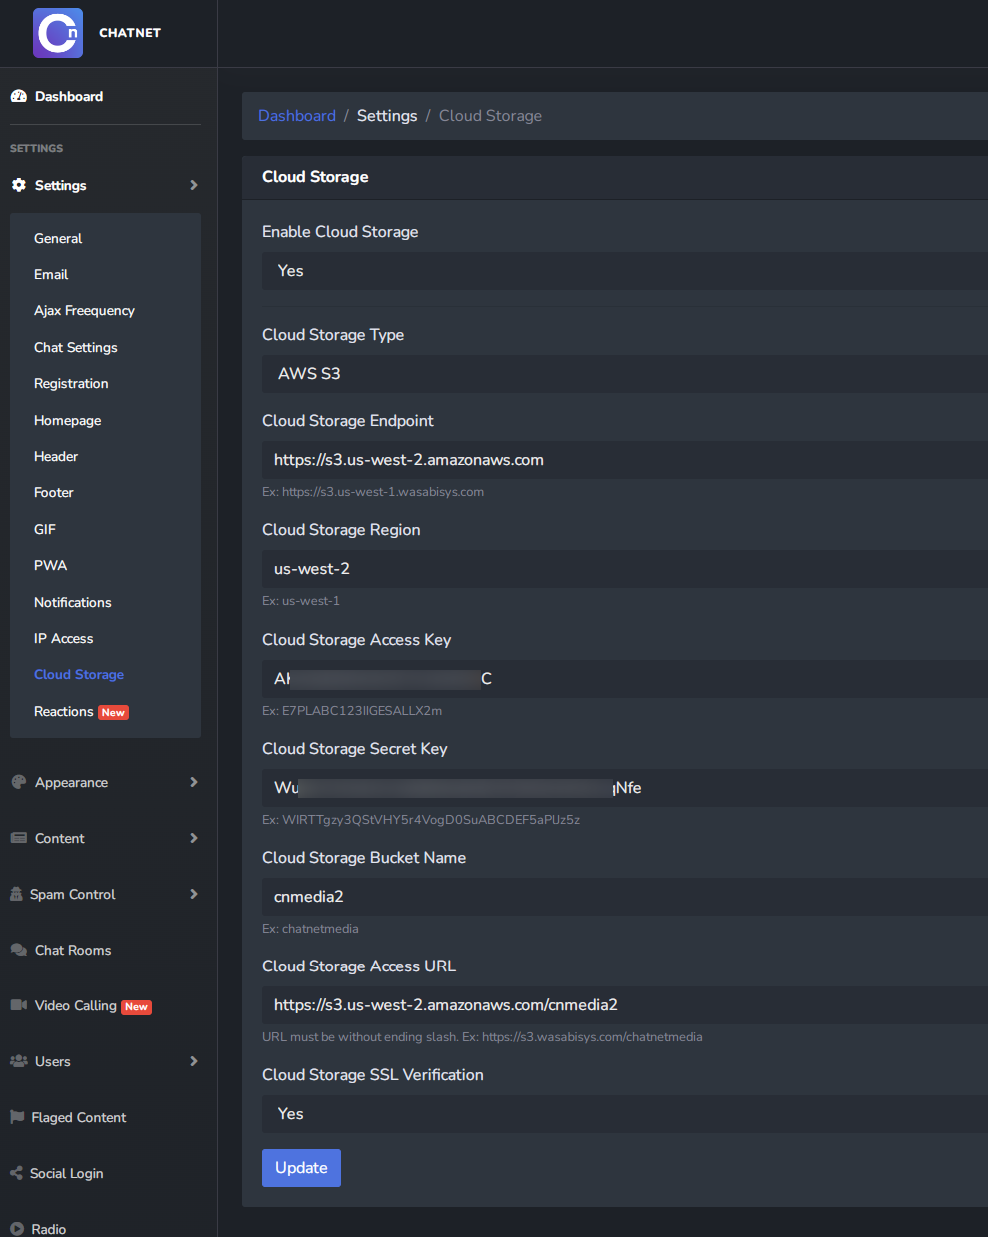Click the ChatNet logo icon

[x=58, y=33]
